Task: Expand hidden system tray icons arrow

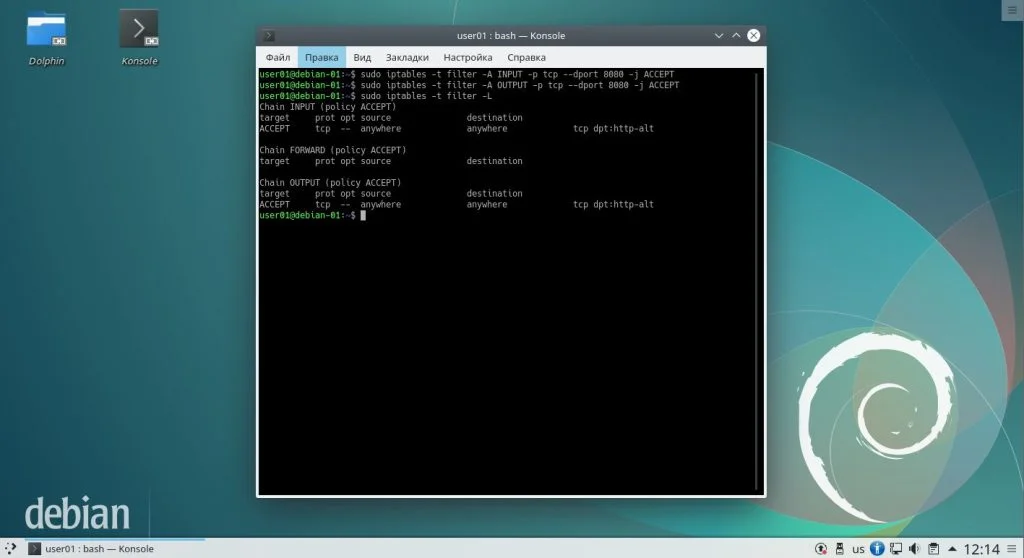Action: click(952, 549)
